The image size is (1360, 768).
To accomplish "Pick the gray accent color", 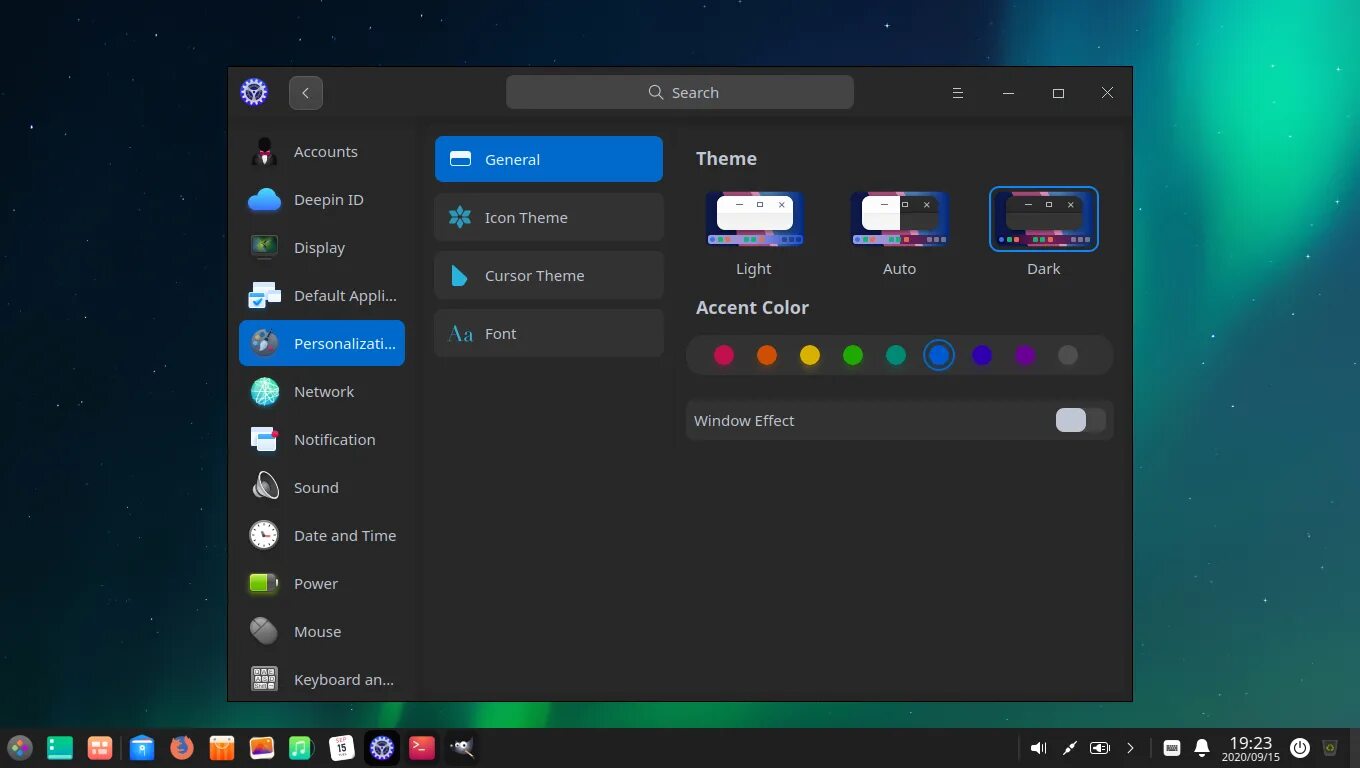I will click(1068, 355).
